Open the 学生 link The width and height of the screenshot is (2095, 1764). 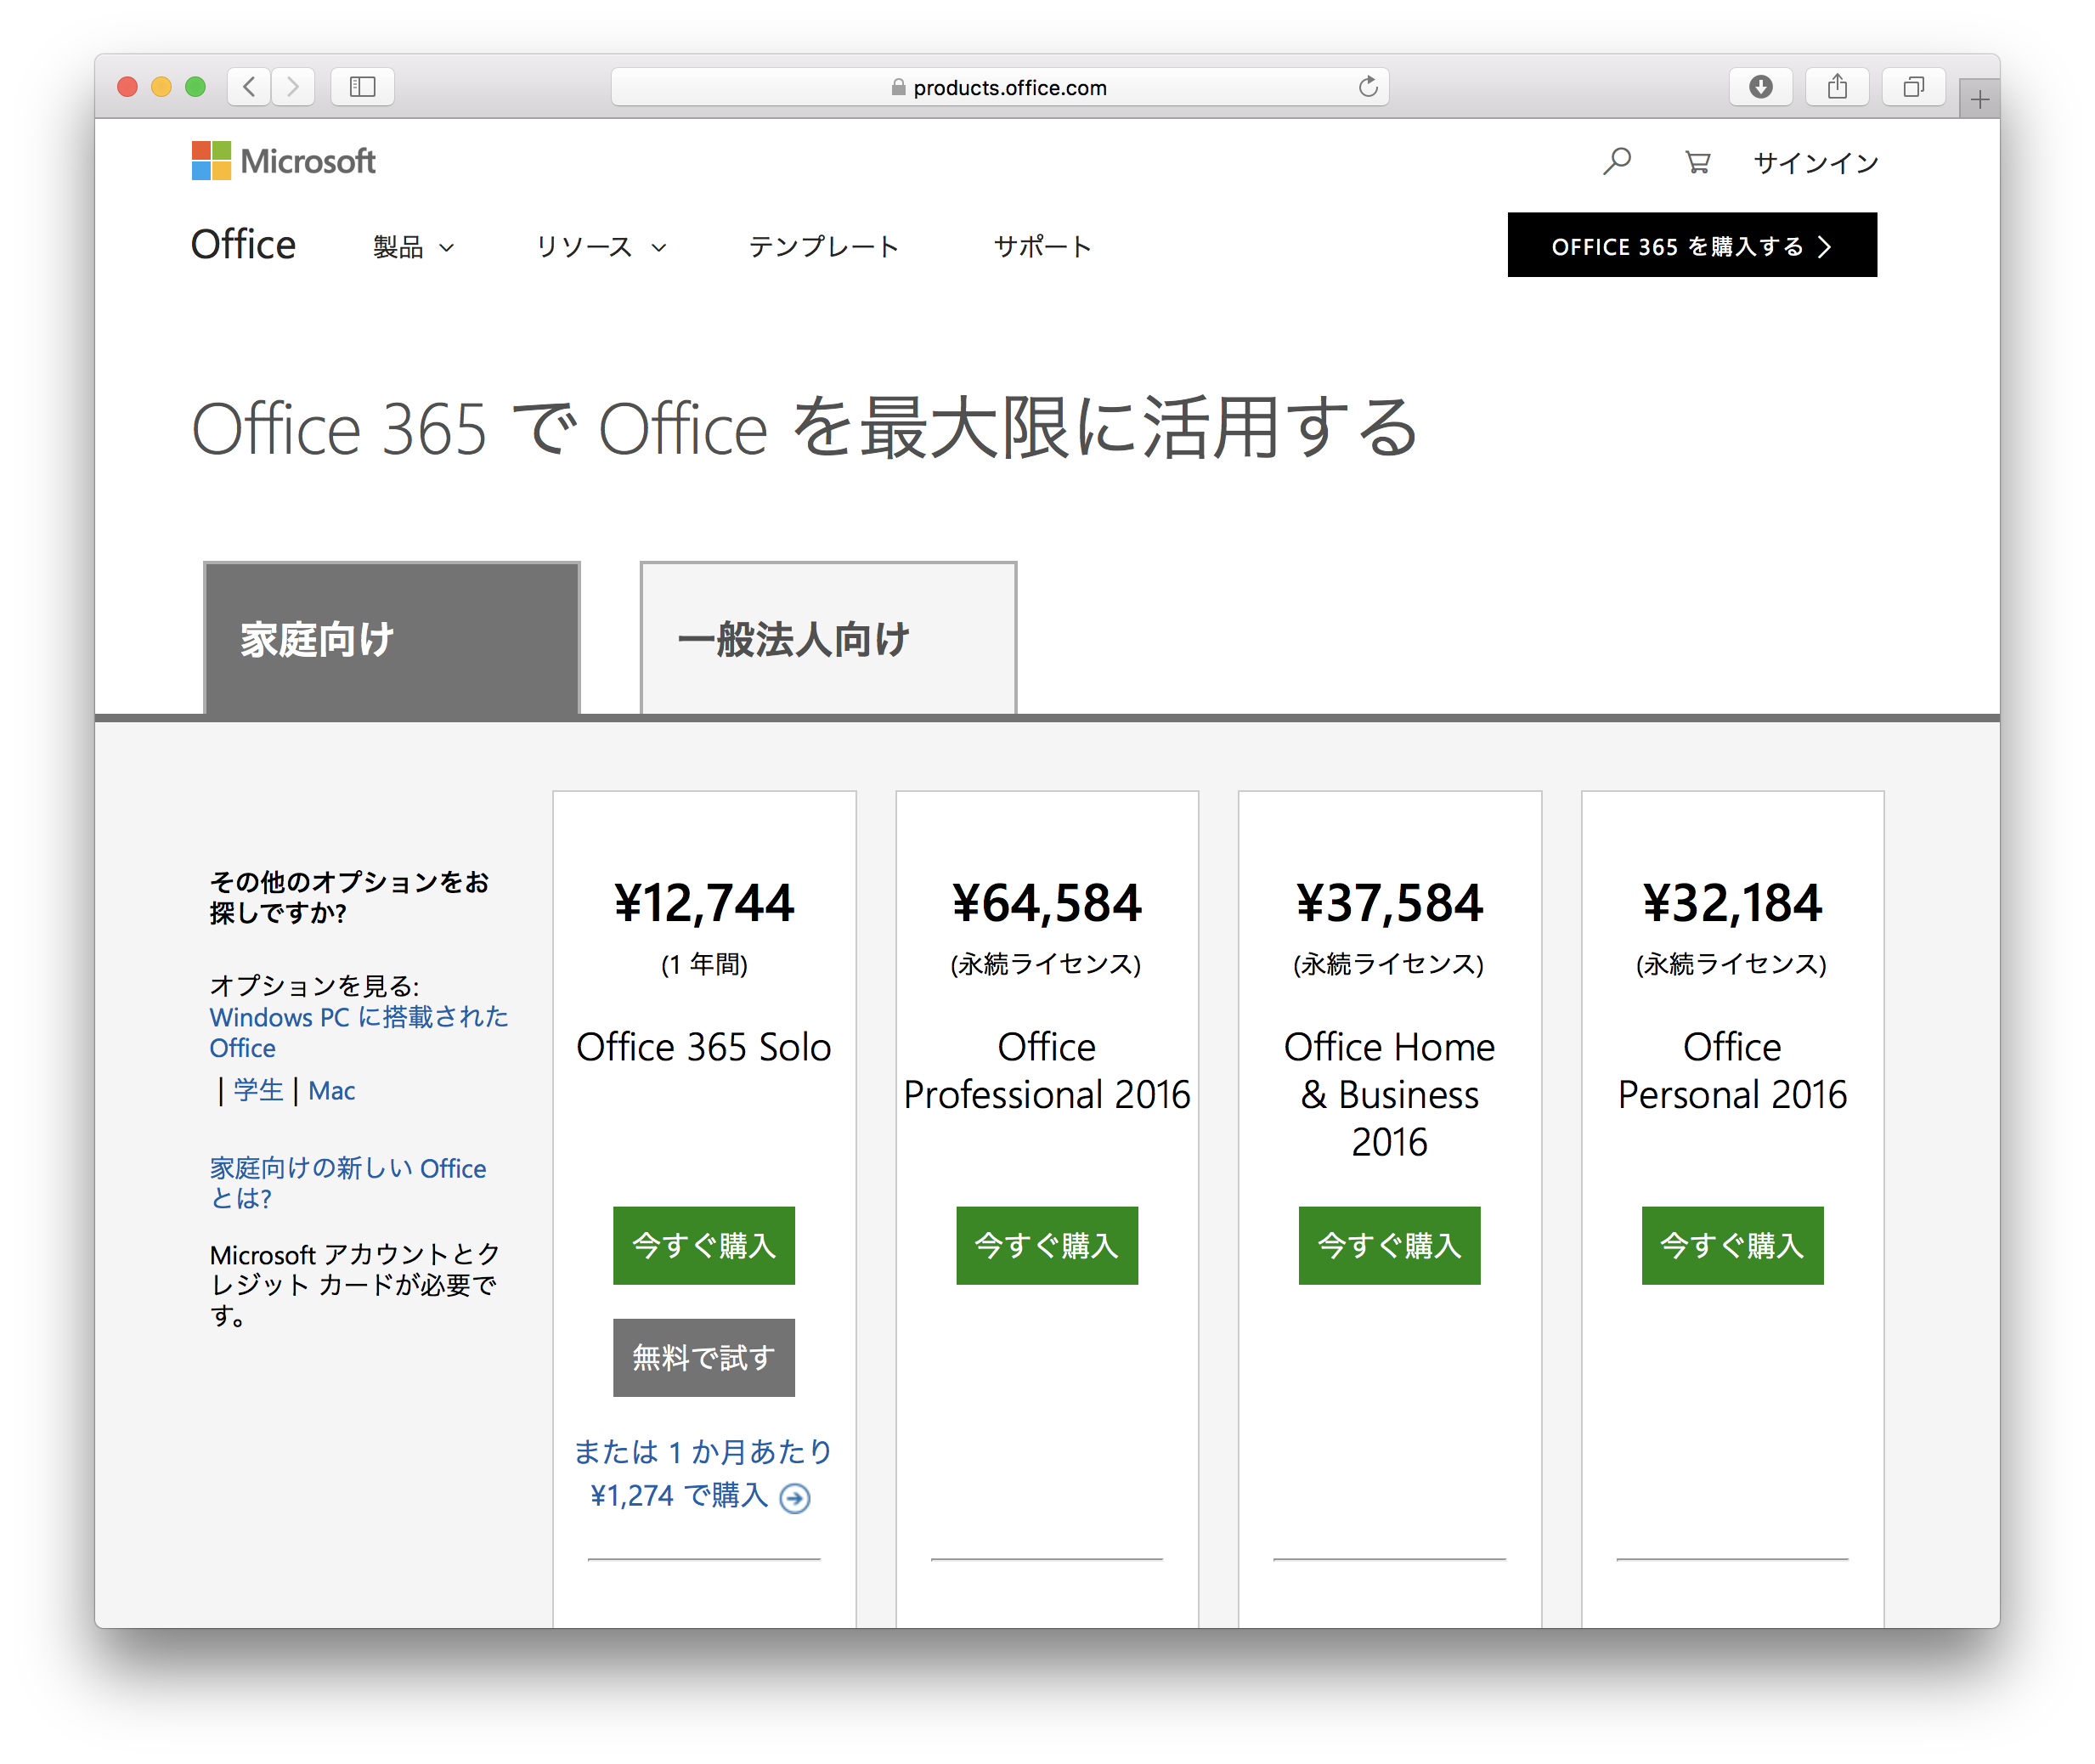[258, 1090]
